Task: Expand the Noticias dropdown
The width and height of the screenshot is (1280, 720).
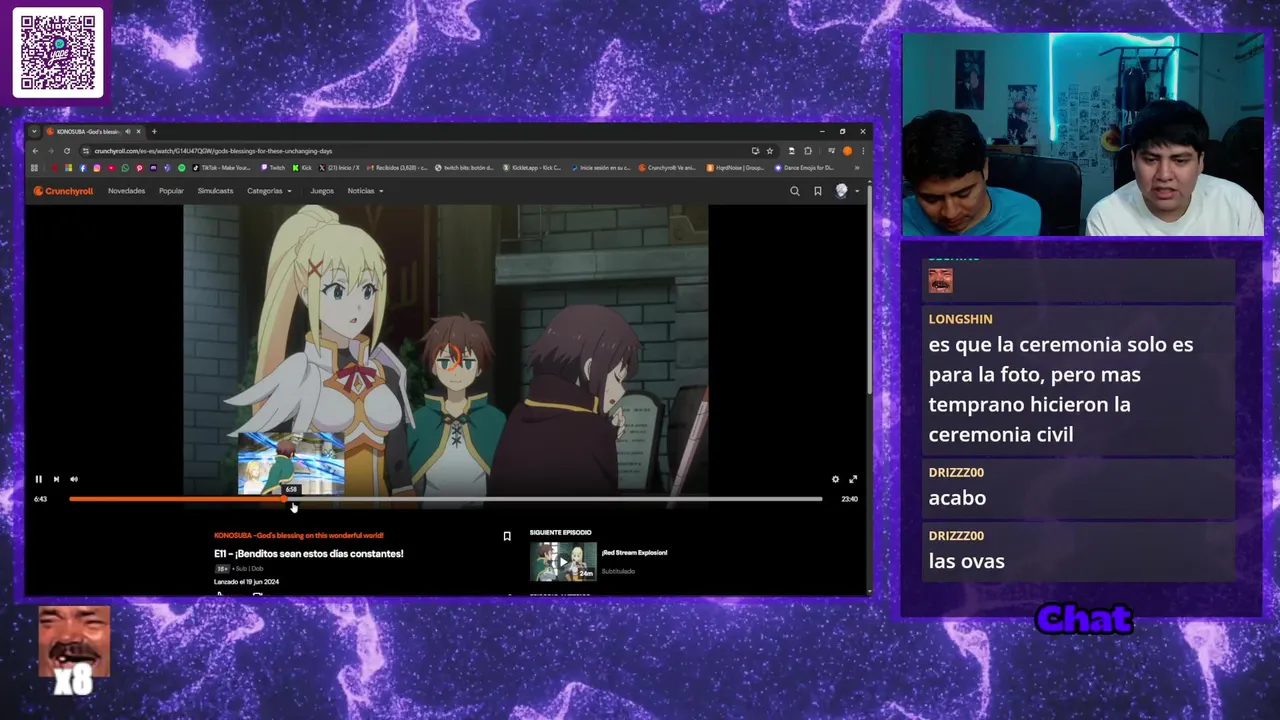Action: (x=365, y=191)
